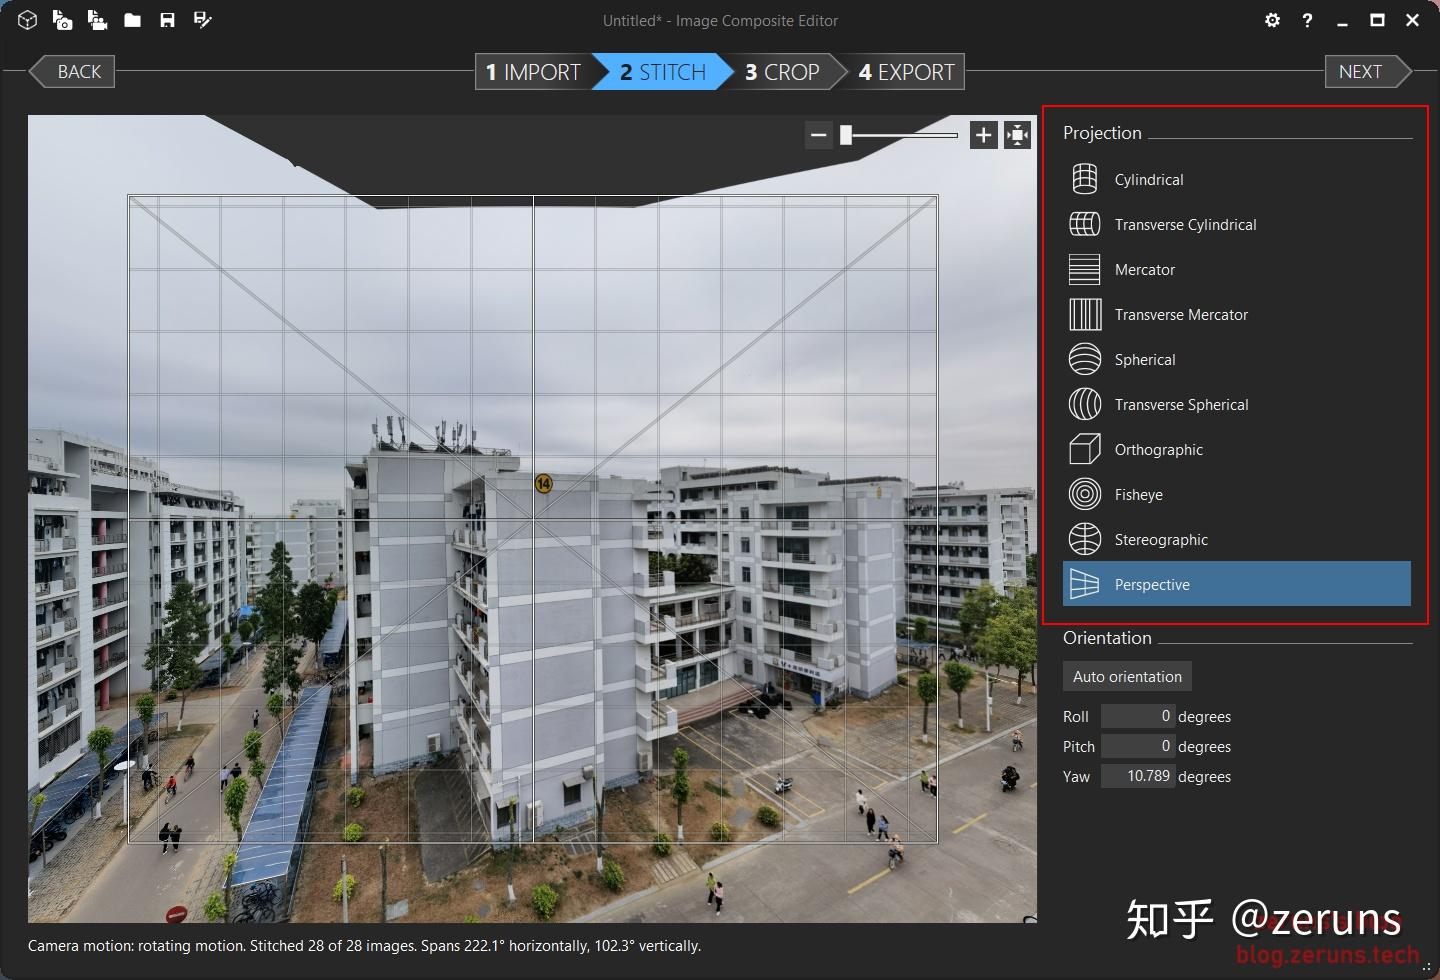Apply the Fisheye projection
The image size is (1440, 980).
(1085, 494)
